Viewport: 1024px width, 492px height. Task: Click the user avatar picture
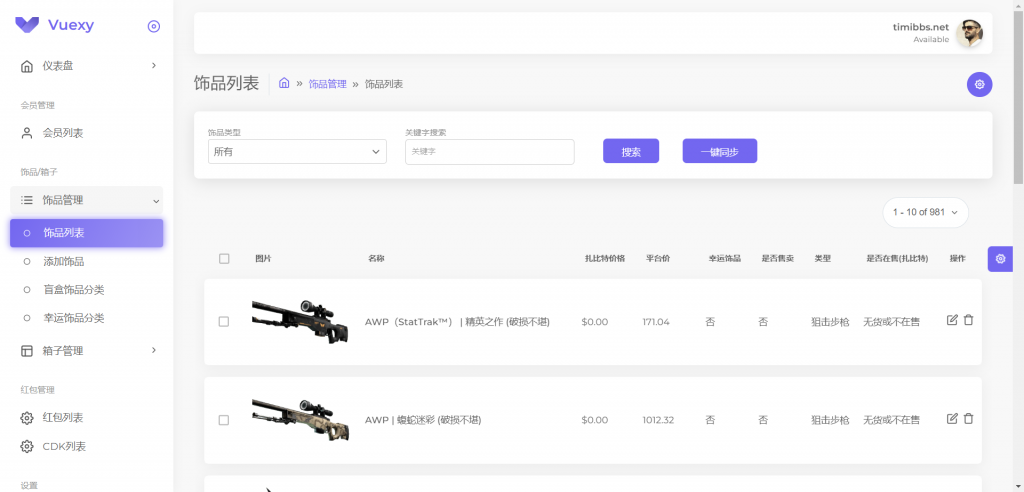pyautogui.click(x=969, y=33)
